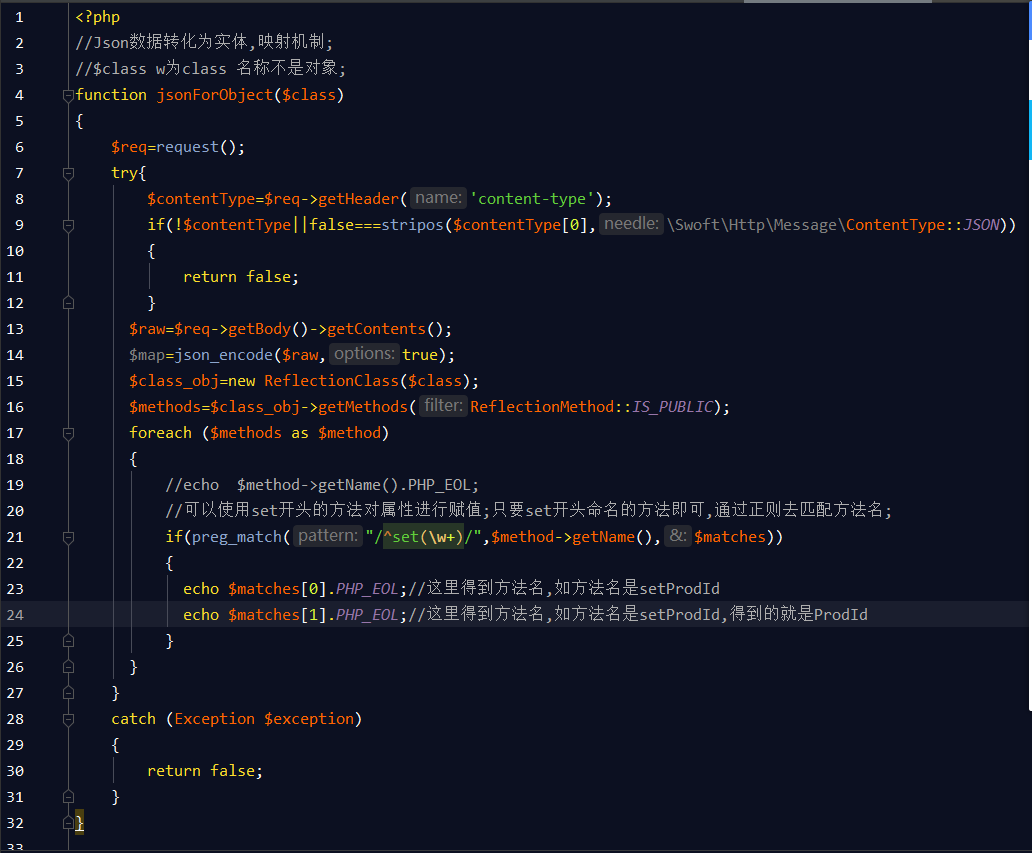Click the 'getContents()' method call
The width and height of the screenshot is (1032, 853).
pyautogui.click(x=386, y=330)
